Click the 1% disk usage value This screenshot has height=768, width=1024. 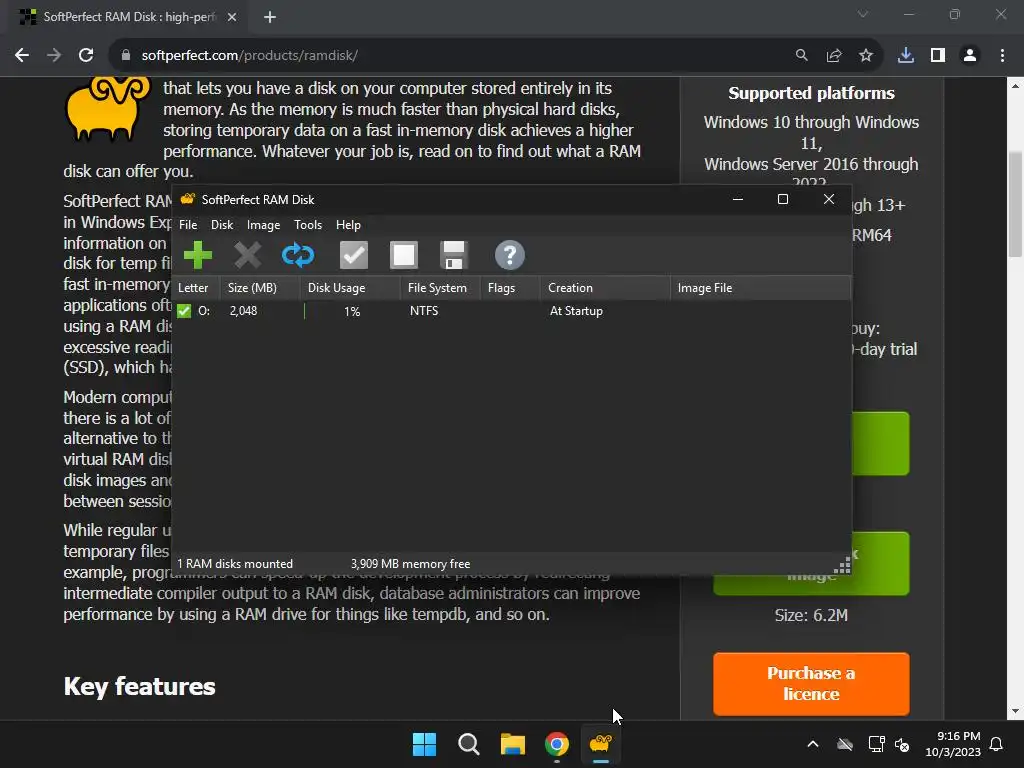352,312
